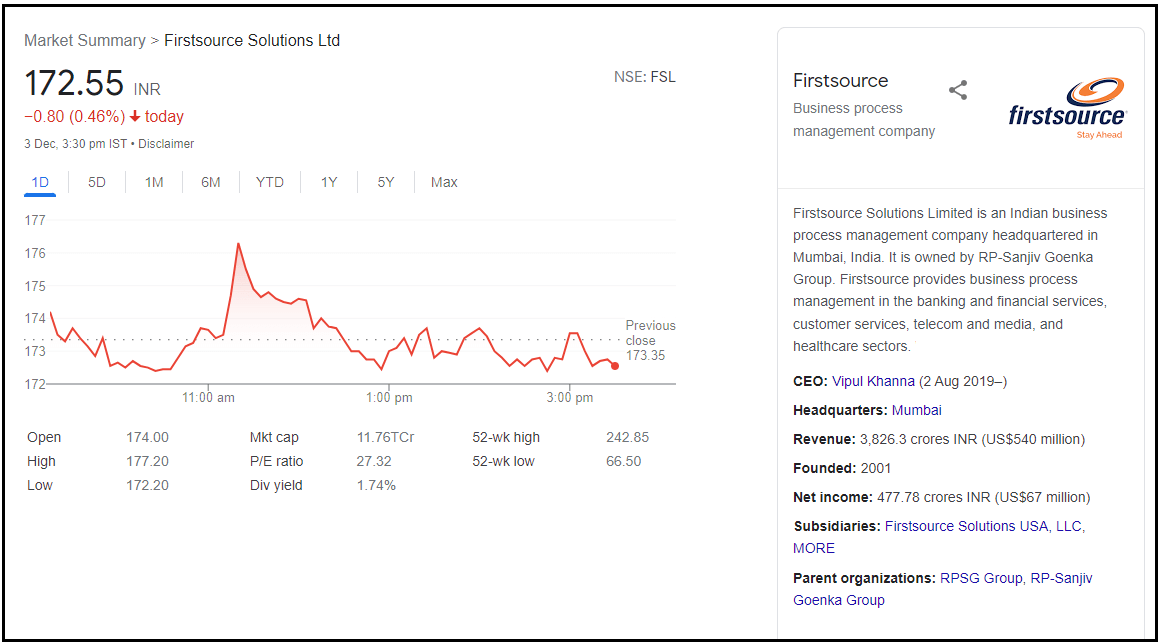Click the Firstsource panel title
Image resolution: width=1163 pixels, height=644 pixels.
coord(840,80)
